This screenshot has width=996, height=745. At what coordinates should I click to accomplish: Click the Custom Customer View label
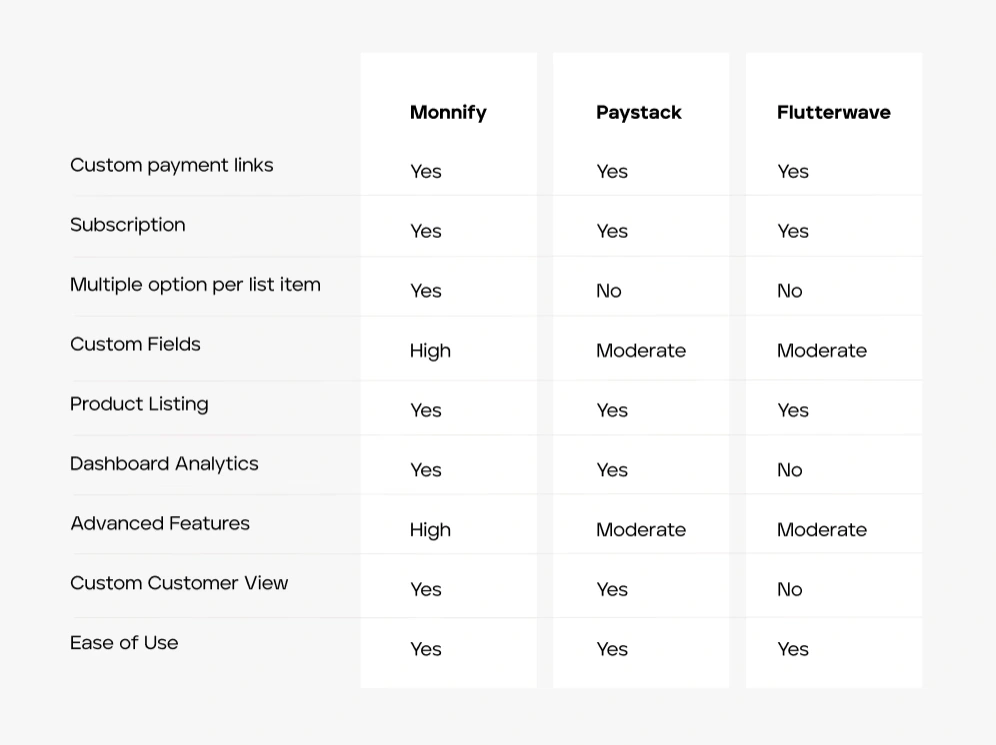(179, 583)
